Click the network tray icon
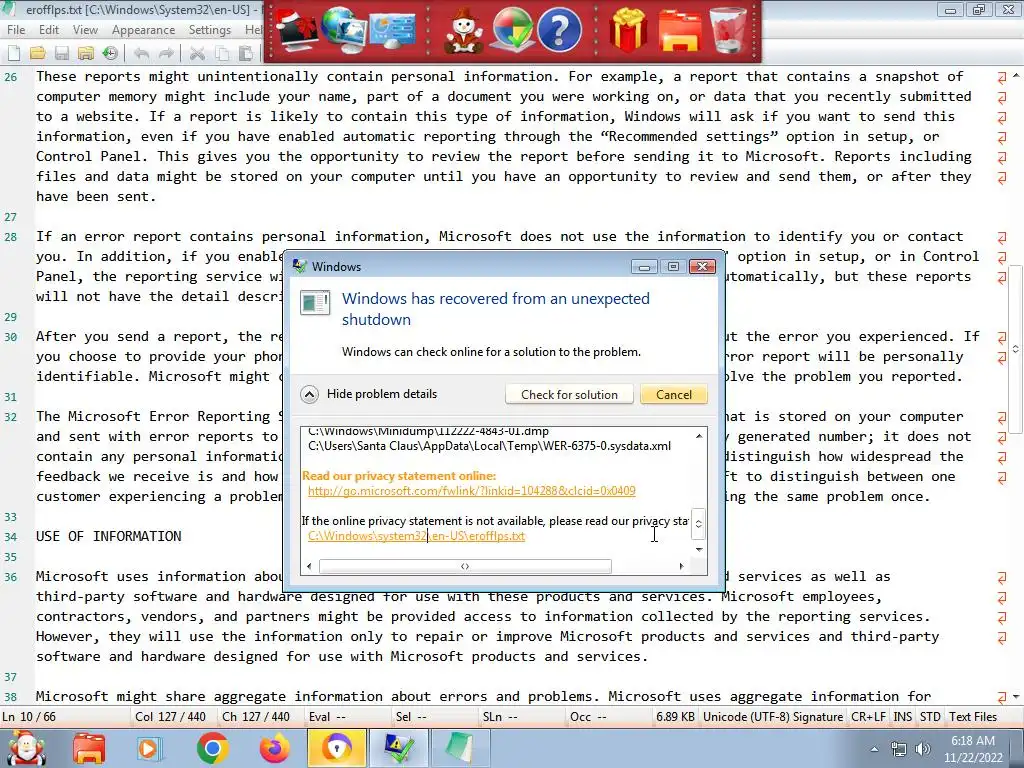Image resolution: width=1024 pixels, height=768 pixels. [x=899, y=749]
